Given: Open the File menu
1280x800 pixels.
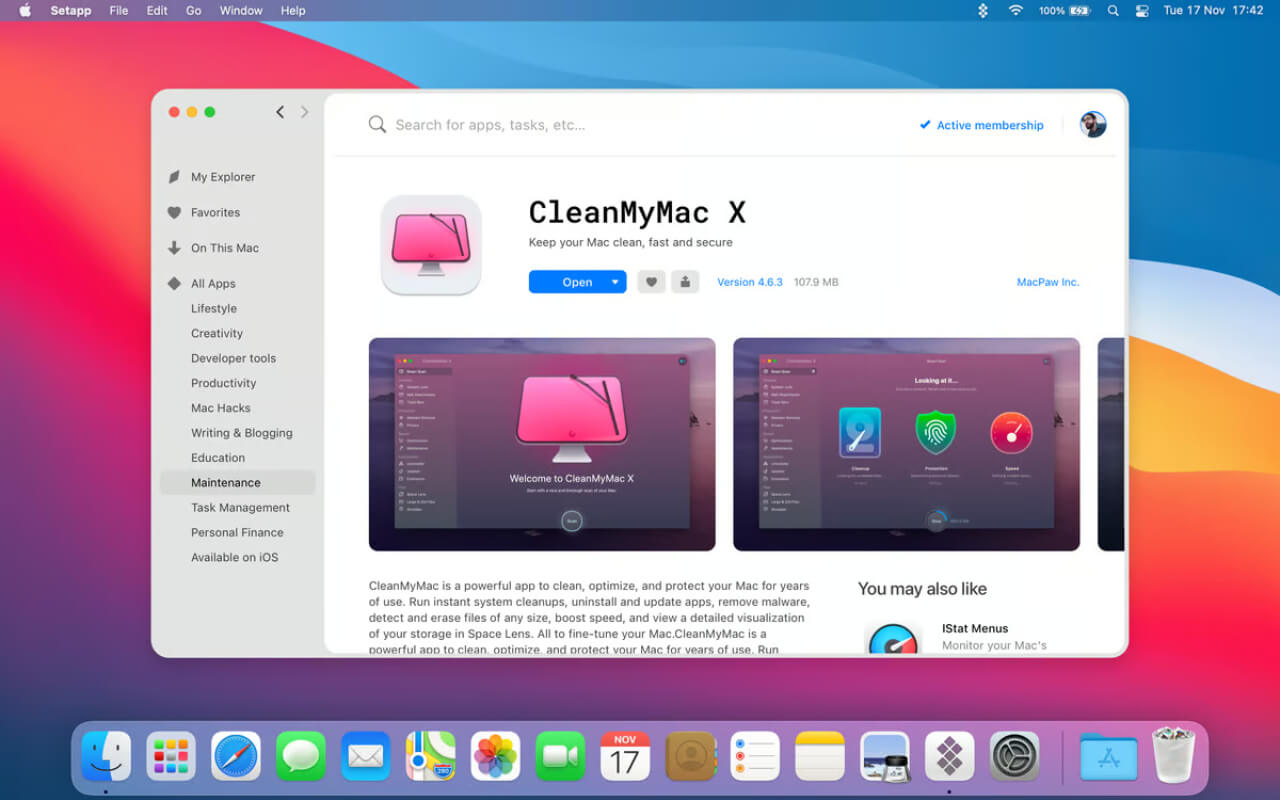Looking at the screenshot, I should point(119,11).
